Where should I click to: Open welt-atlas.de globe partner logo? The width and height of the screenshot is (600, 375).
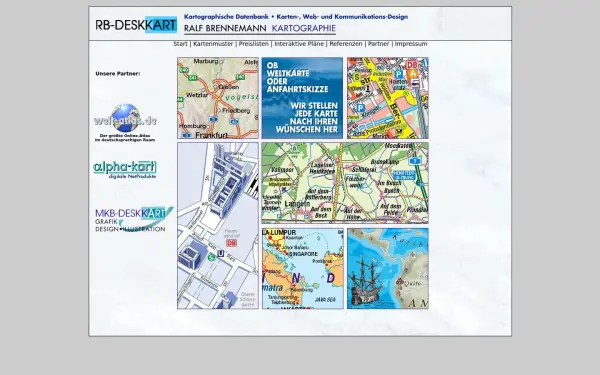pos(125,122)
